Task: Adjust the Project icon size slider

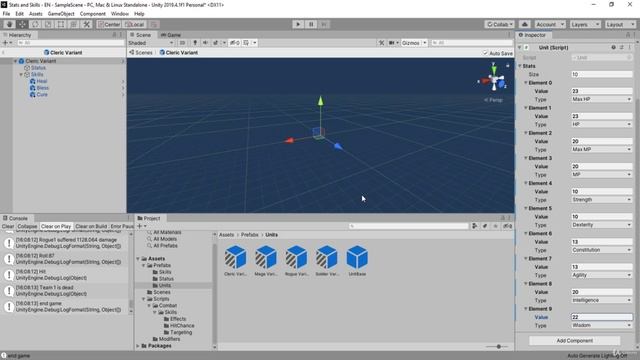Action: [x=498, y=347]
